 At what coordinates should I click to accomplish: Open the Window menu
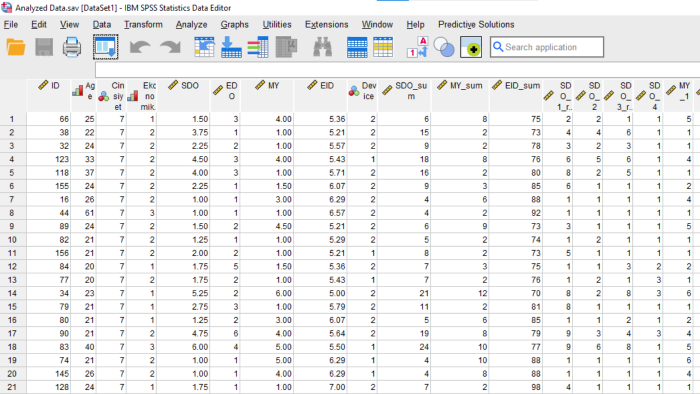coord(377,25)
